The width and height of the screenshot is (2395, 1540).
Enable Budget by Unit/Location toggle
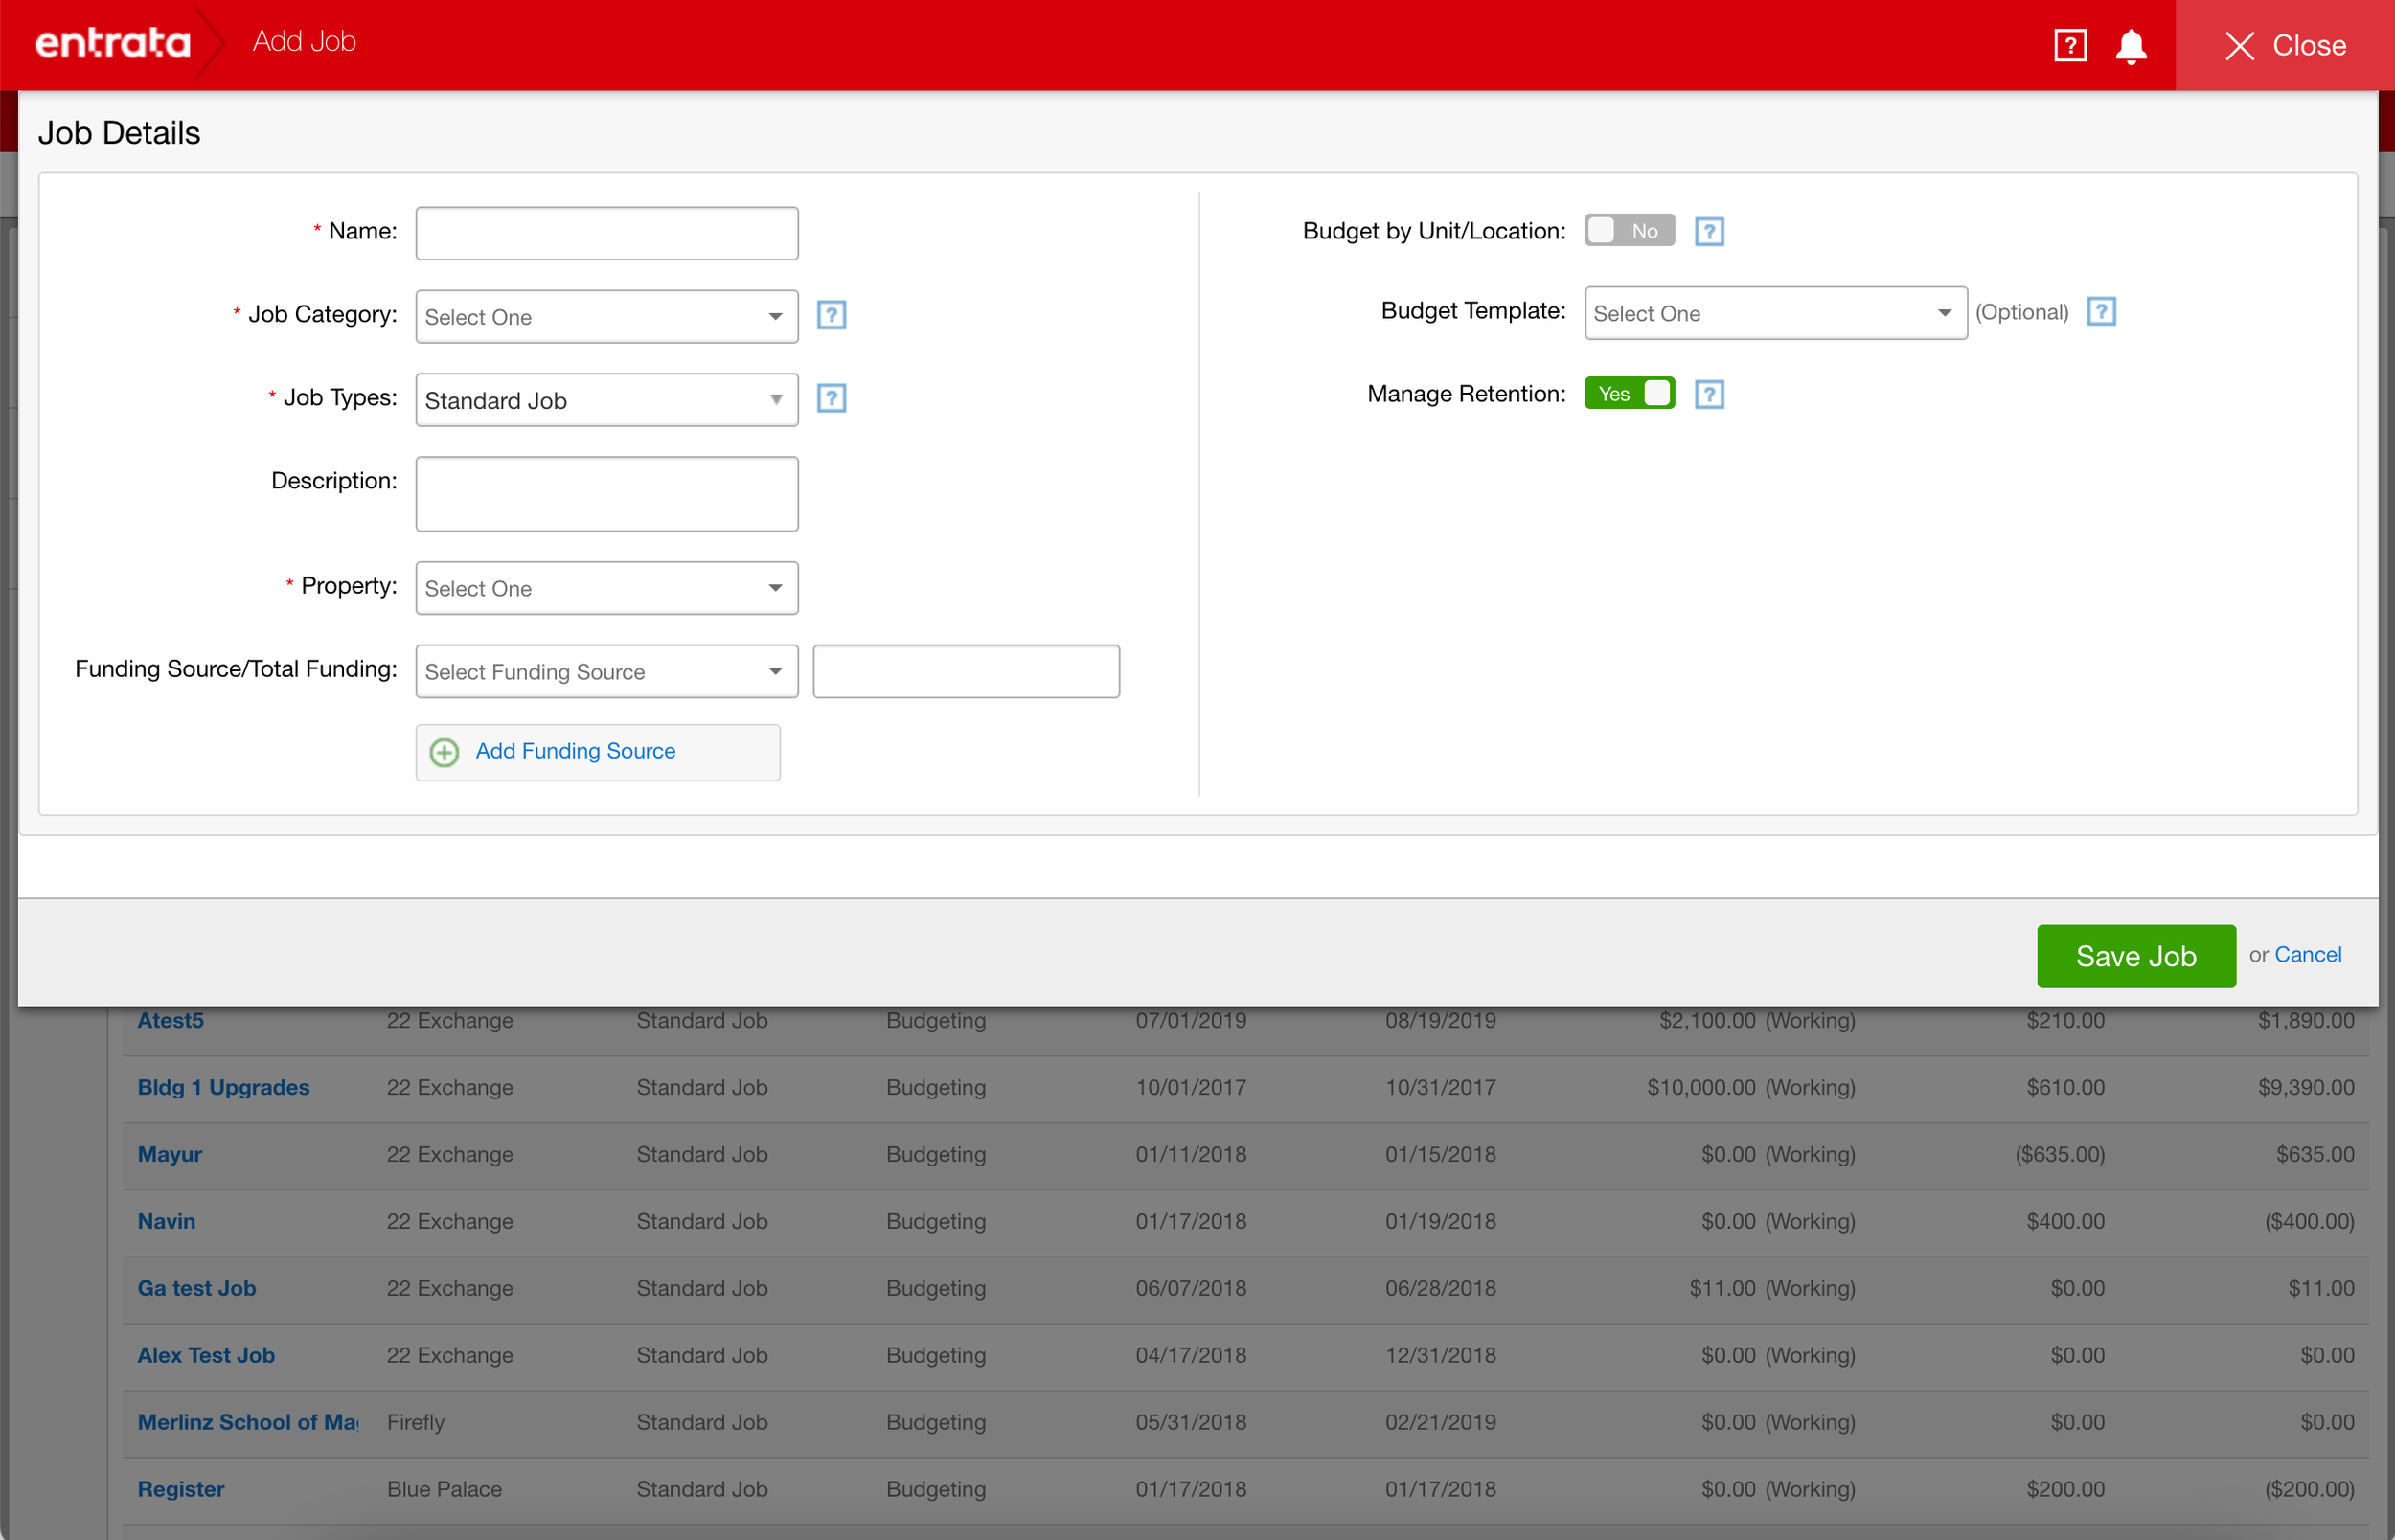pyautogui.click(x=1628, y=231)
